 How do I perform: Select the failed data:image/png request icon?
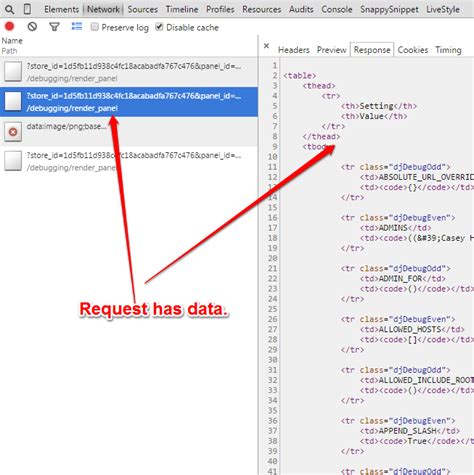13,132
